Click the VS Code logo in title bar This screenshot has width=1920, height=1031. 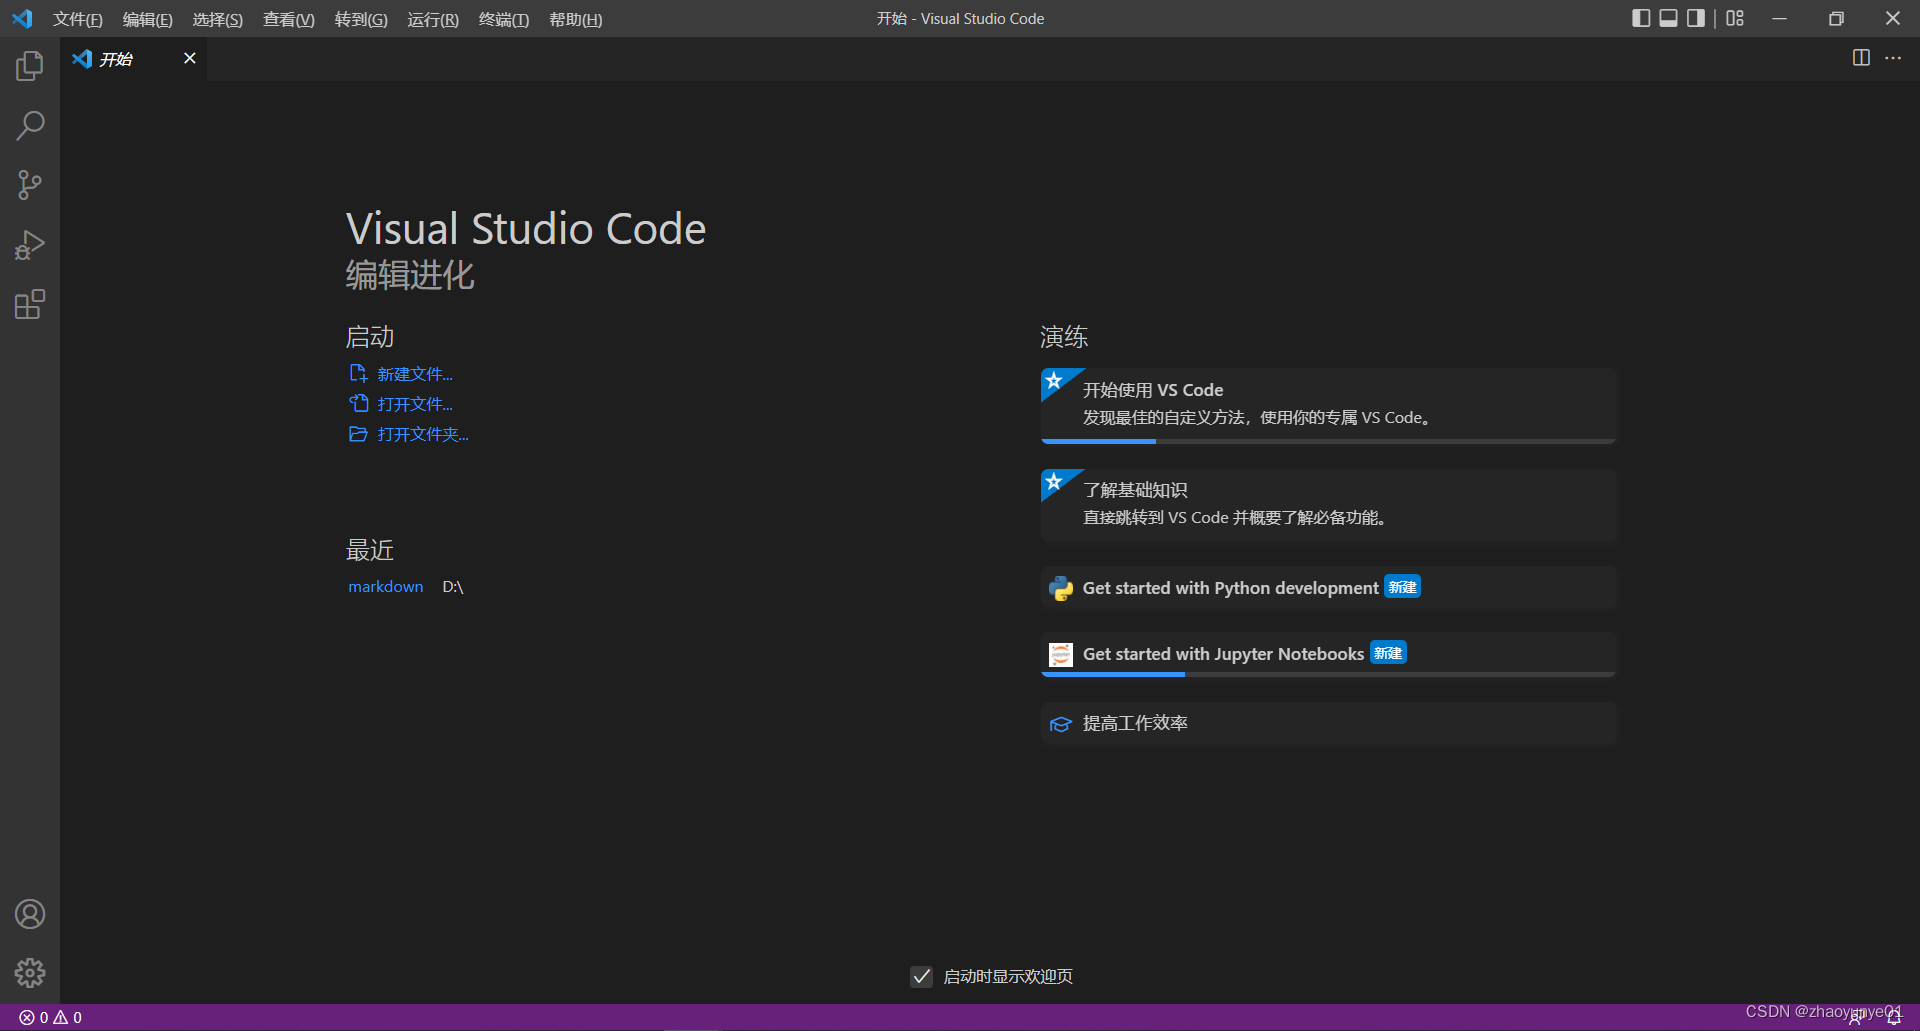pyautogui.click(x=22, y=19)
